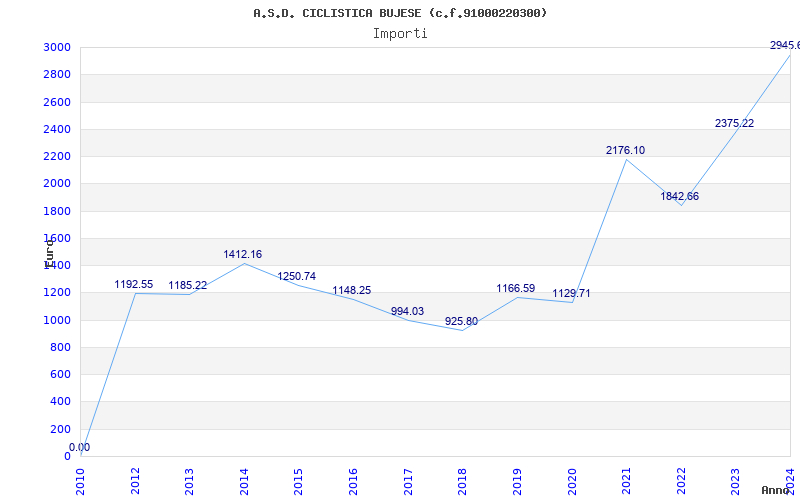Click the y-axis value 1800

[x=57, y=211]
